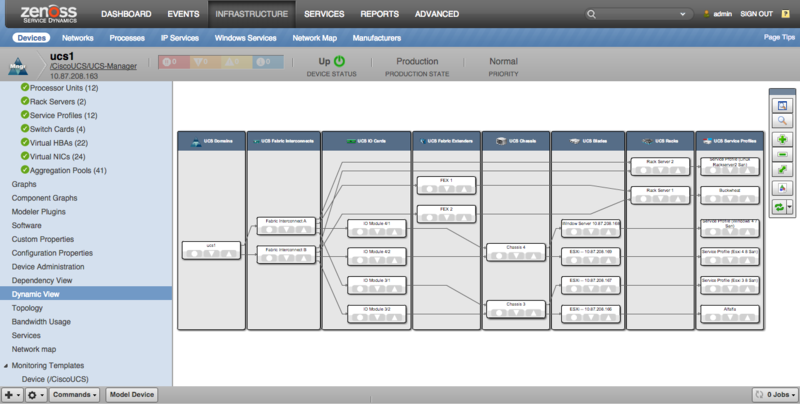Click the green check beside Rack Servers

coord(24,101)
